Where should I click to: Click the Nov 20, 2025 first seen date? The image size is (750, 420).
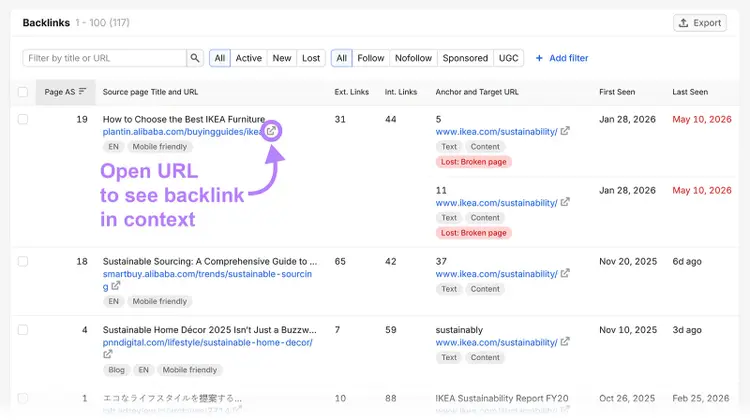pos(628,261)
